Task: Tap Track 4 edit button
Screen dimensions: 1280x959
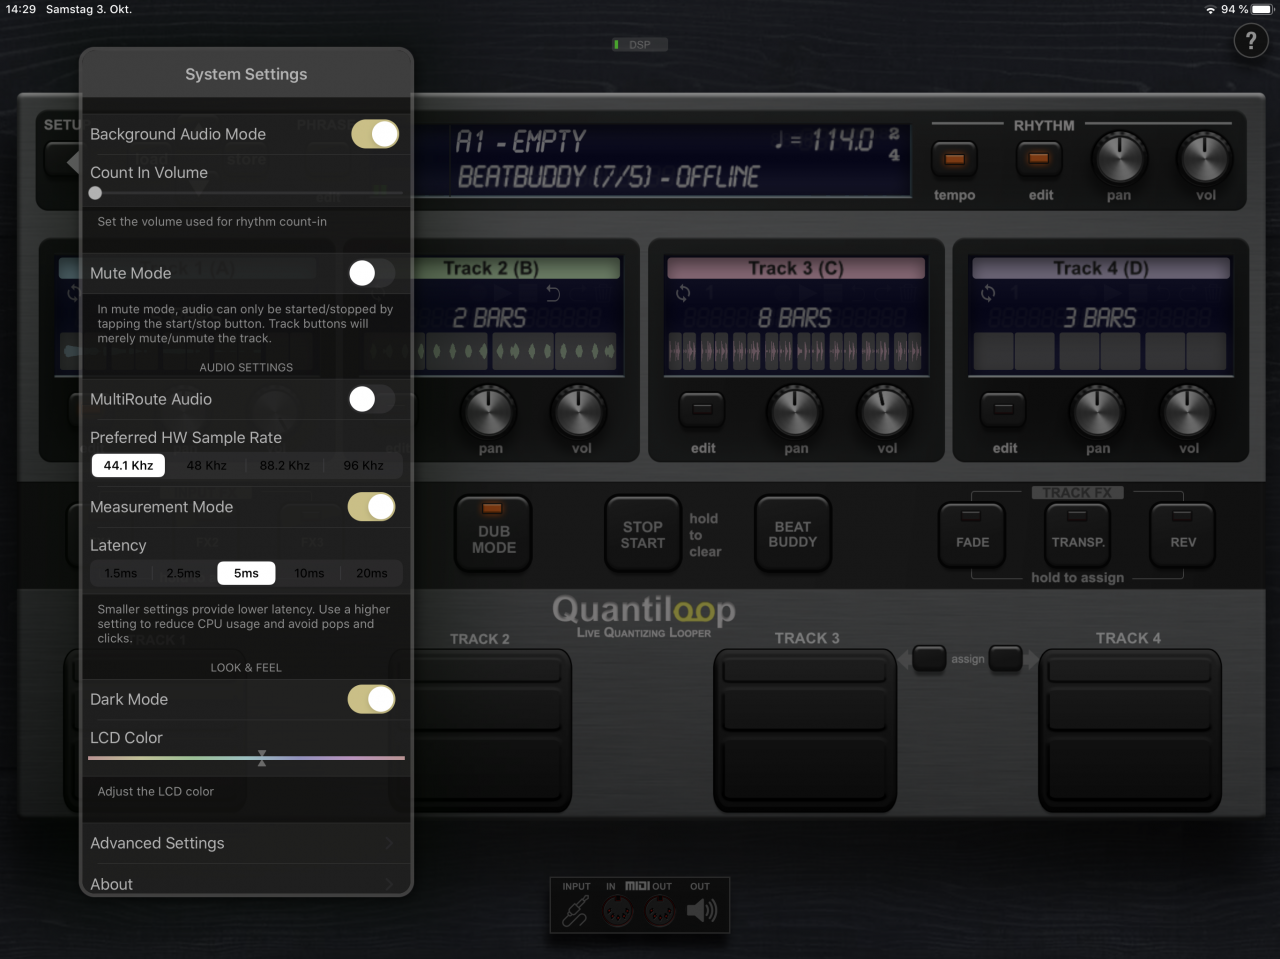Action: [x=1004, y=409]
